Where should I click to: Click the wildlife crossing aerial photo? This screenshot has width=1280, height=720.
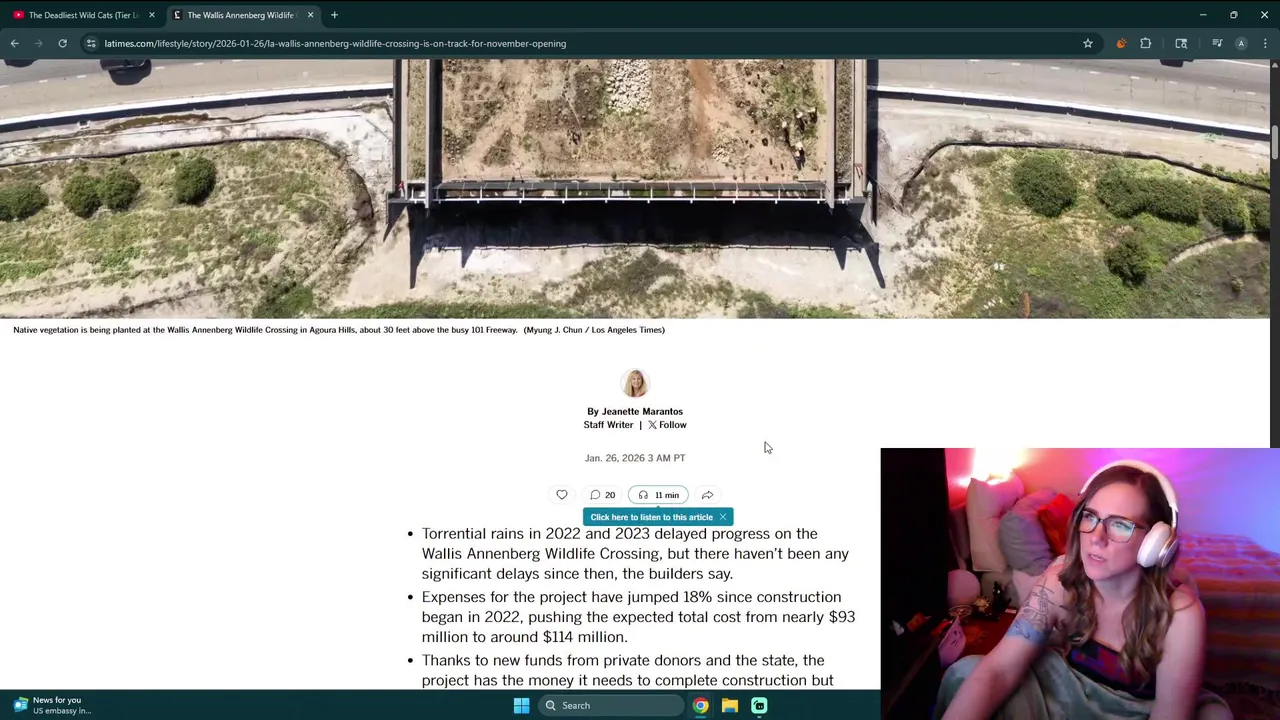(635, 188)
